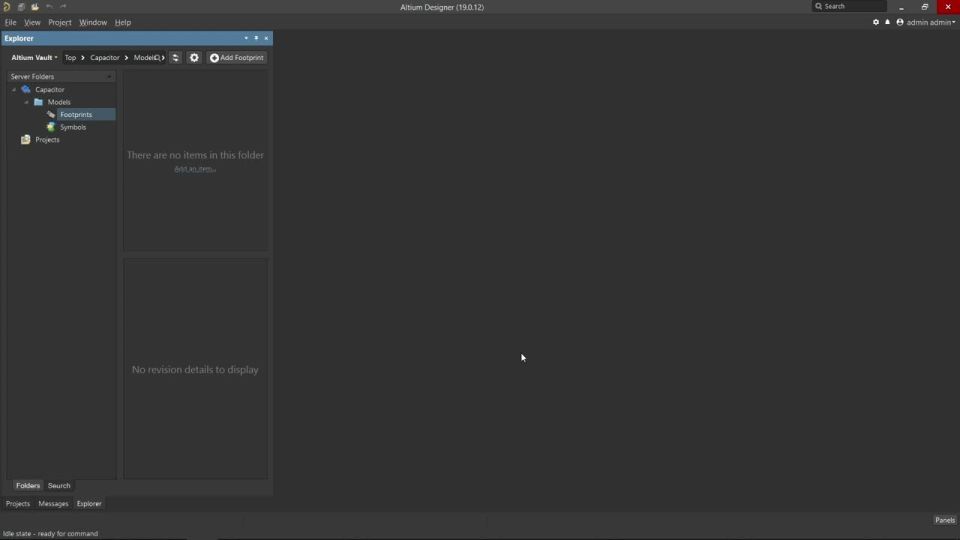Click the Symbols folder icon
960x540 pixels.
coord(51,127)
